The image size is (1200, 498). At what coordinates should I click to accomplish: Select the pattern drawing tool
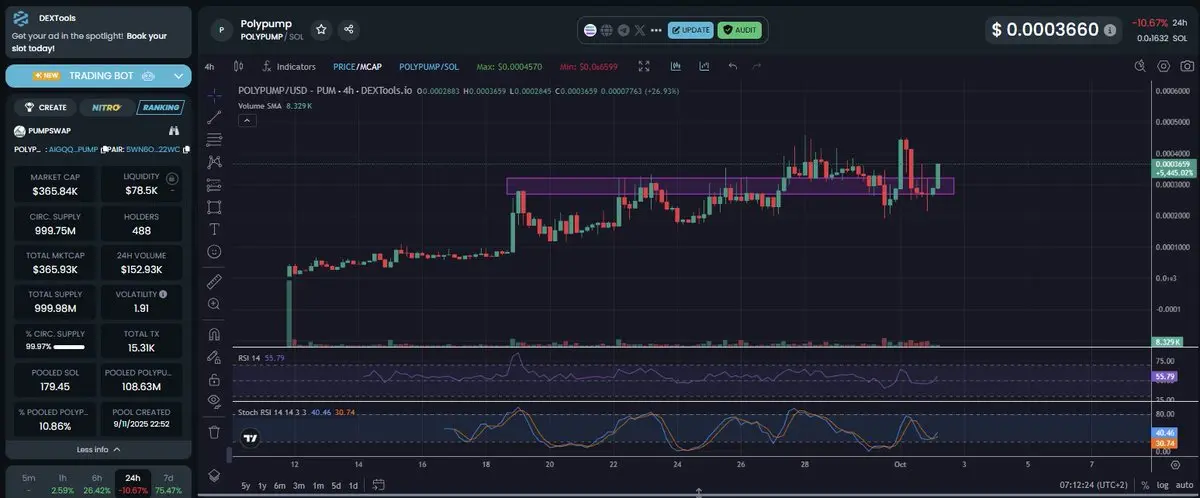pos(214,162)
